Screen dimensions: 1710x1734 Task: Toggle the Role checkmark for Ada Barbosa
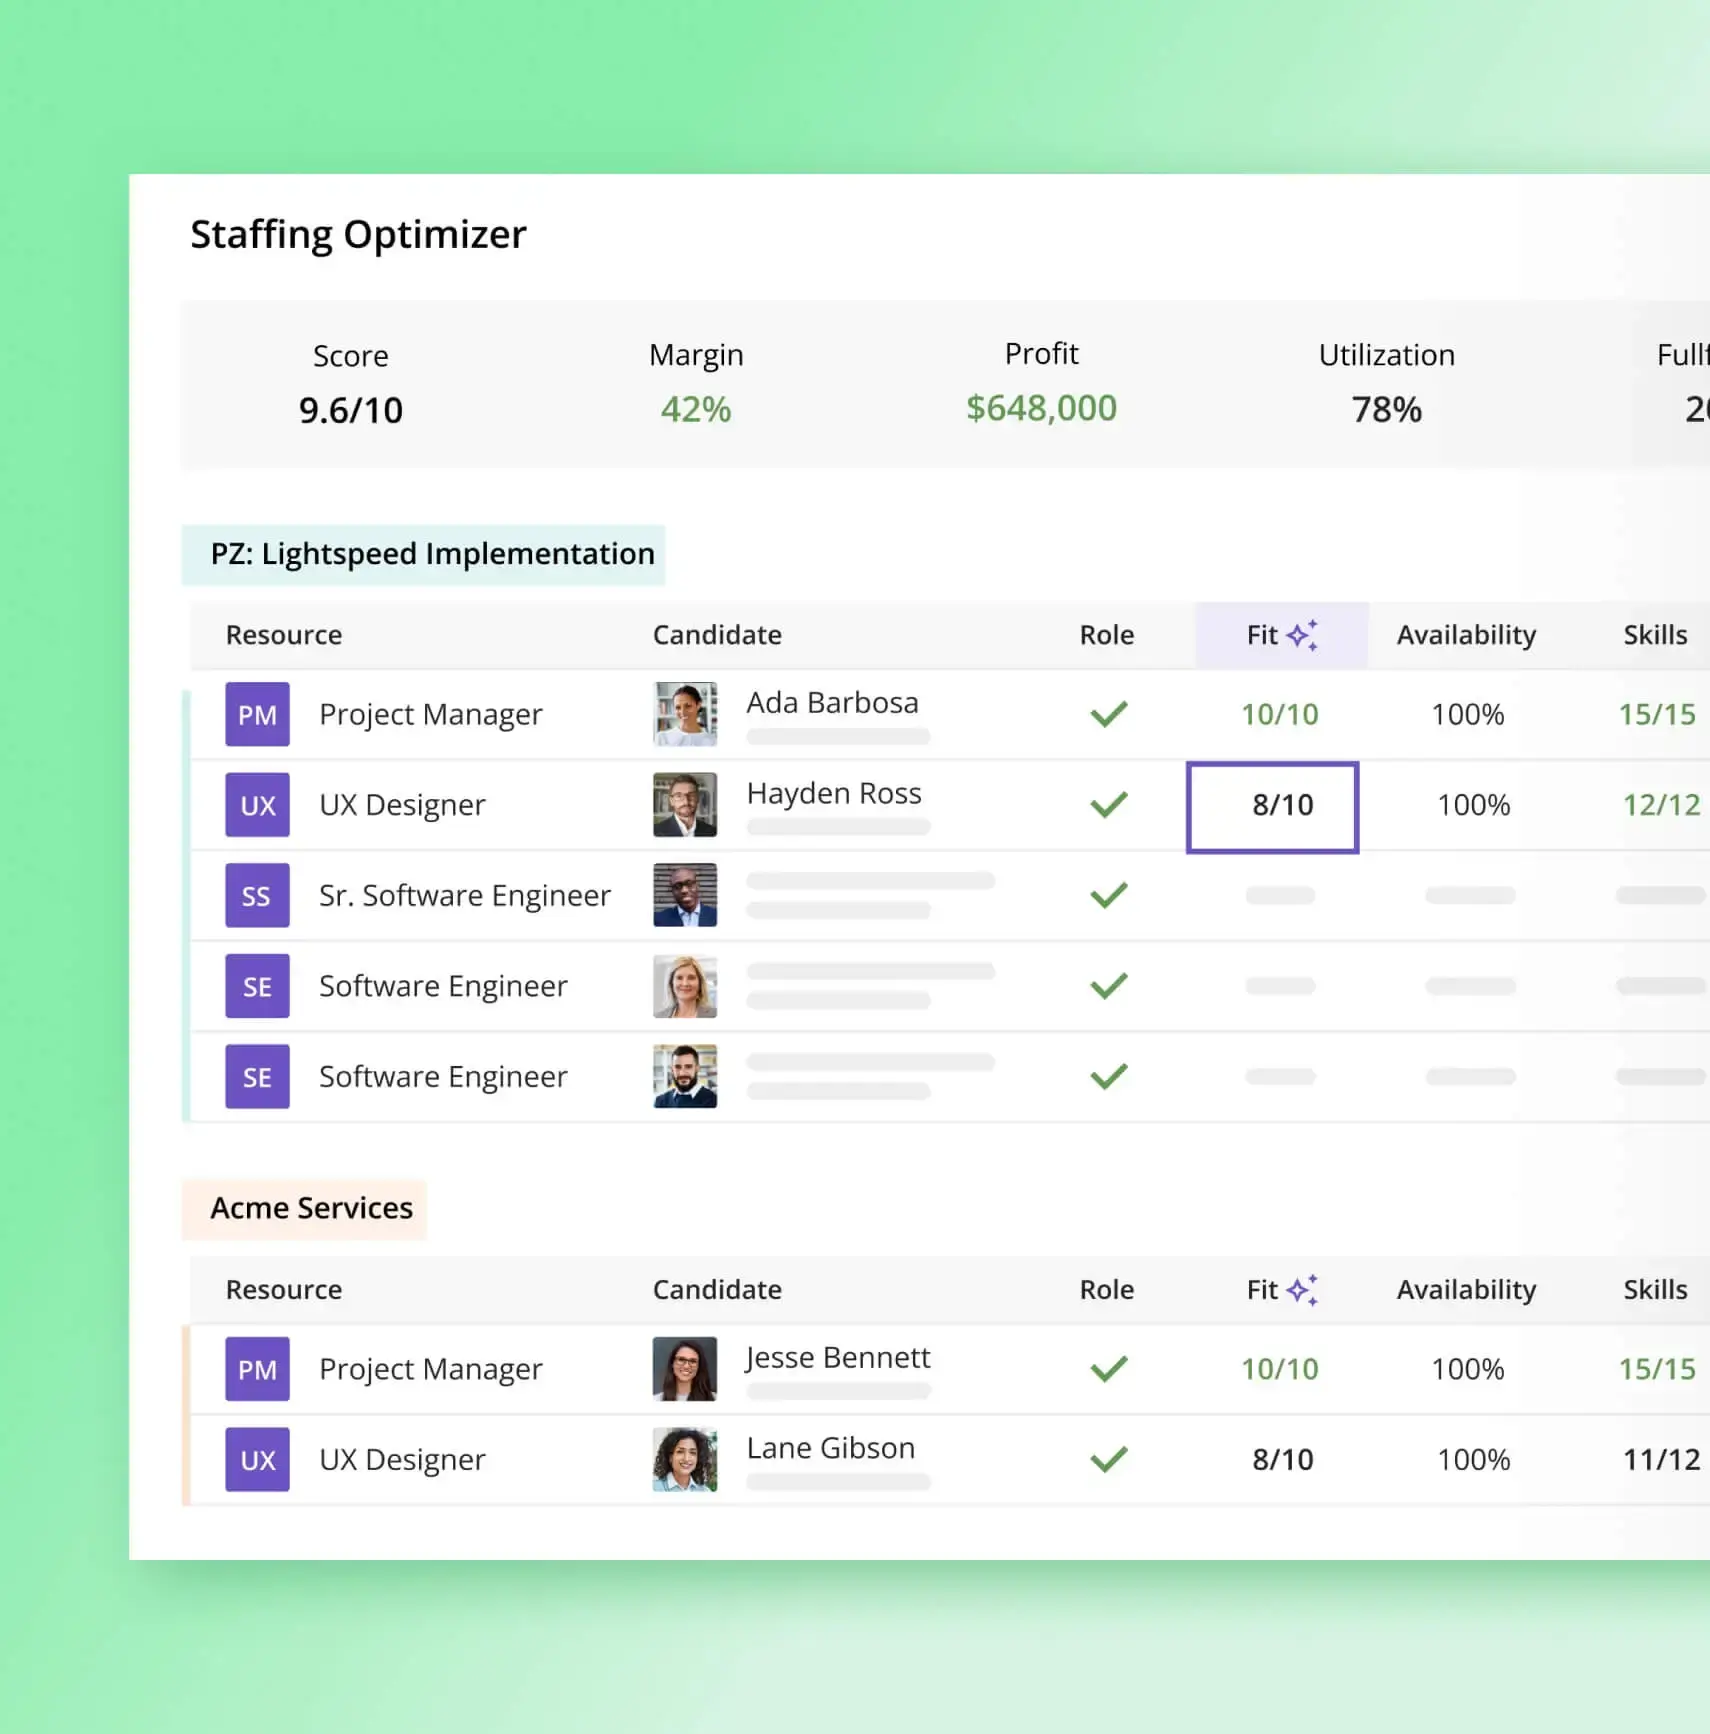[1108, 714]
